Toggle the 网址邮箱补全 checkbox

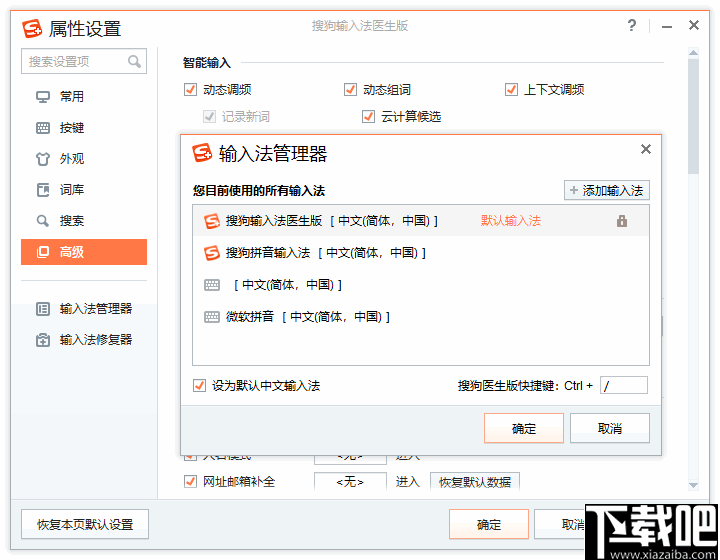[x=190, y=482]
